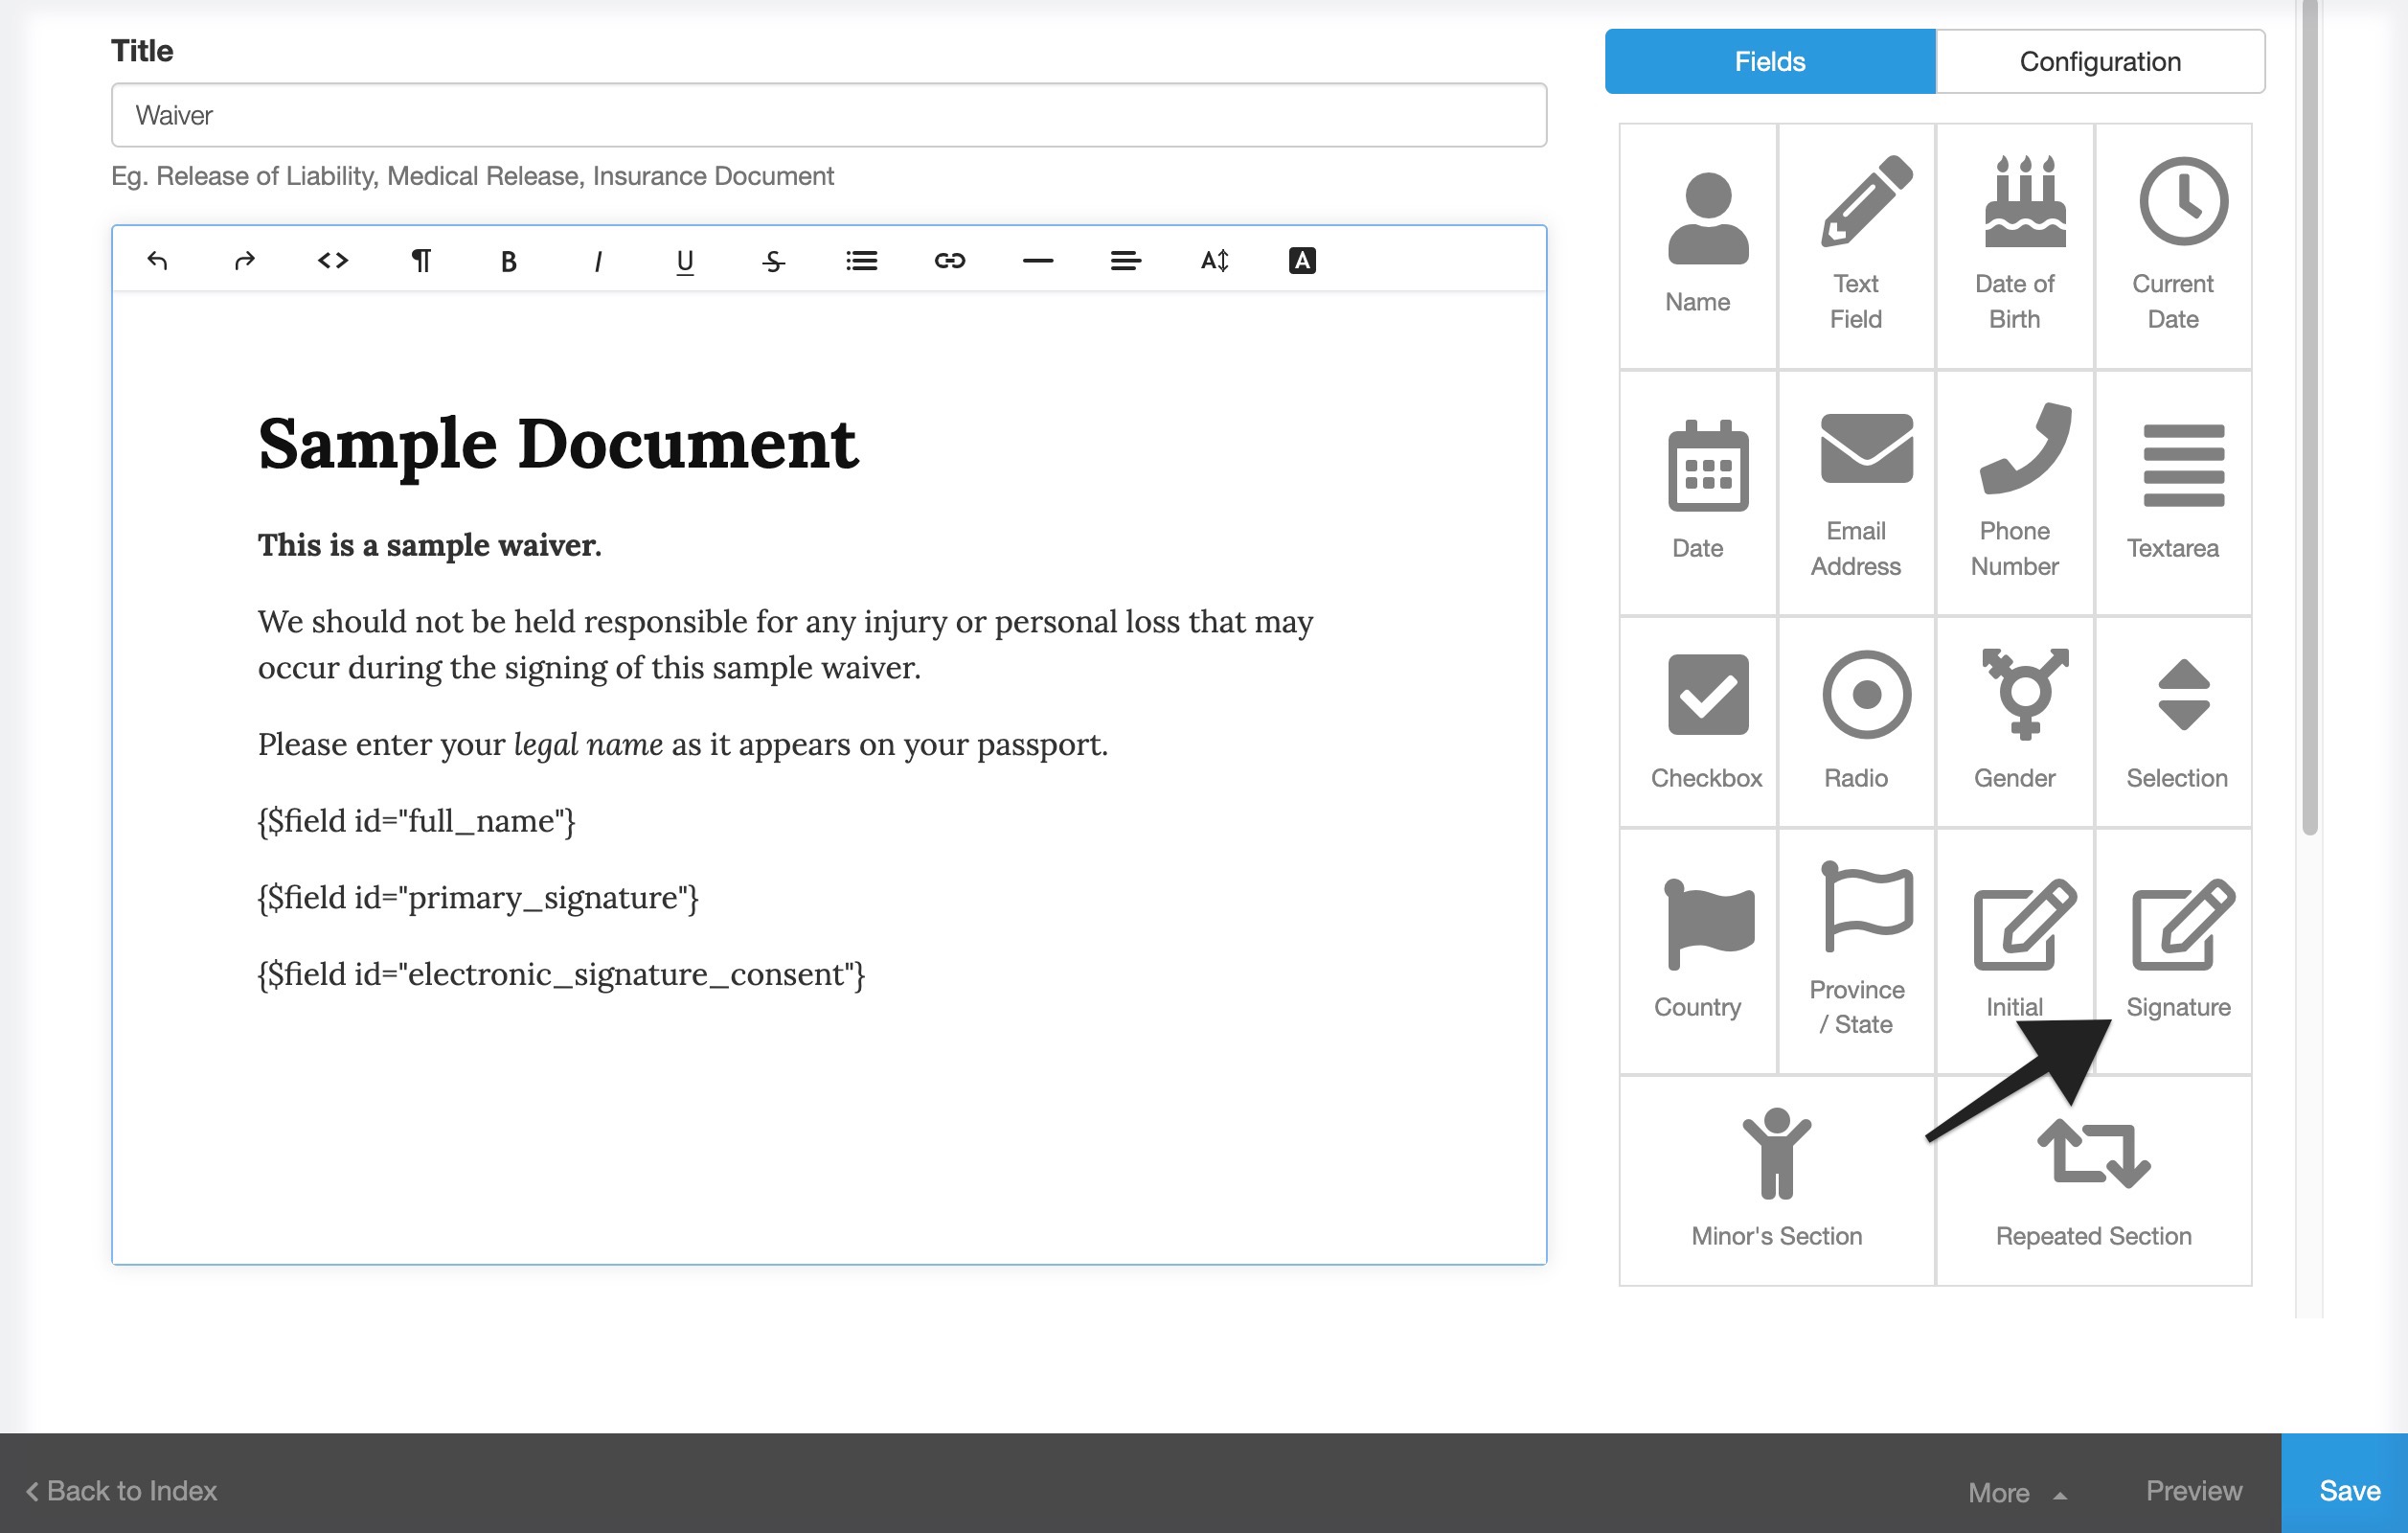Apply bold formatting
2408x1533 pixels.
(x=509, y=261)
